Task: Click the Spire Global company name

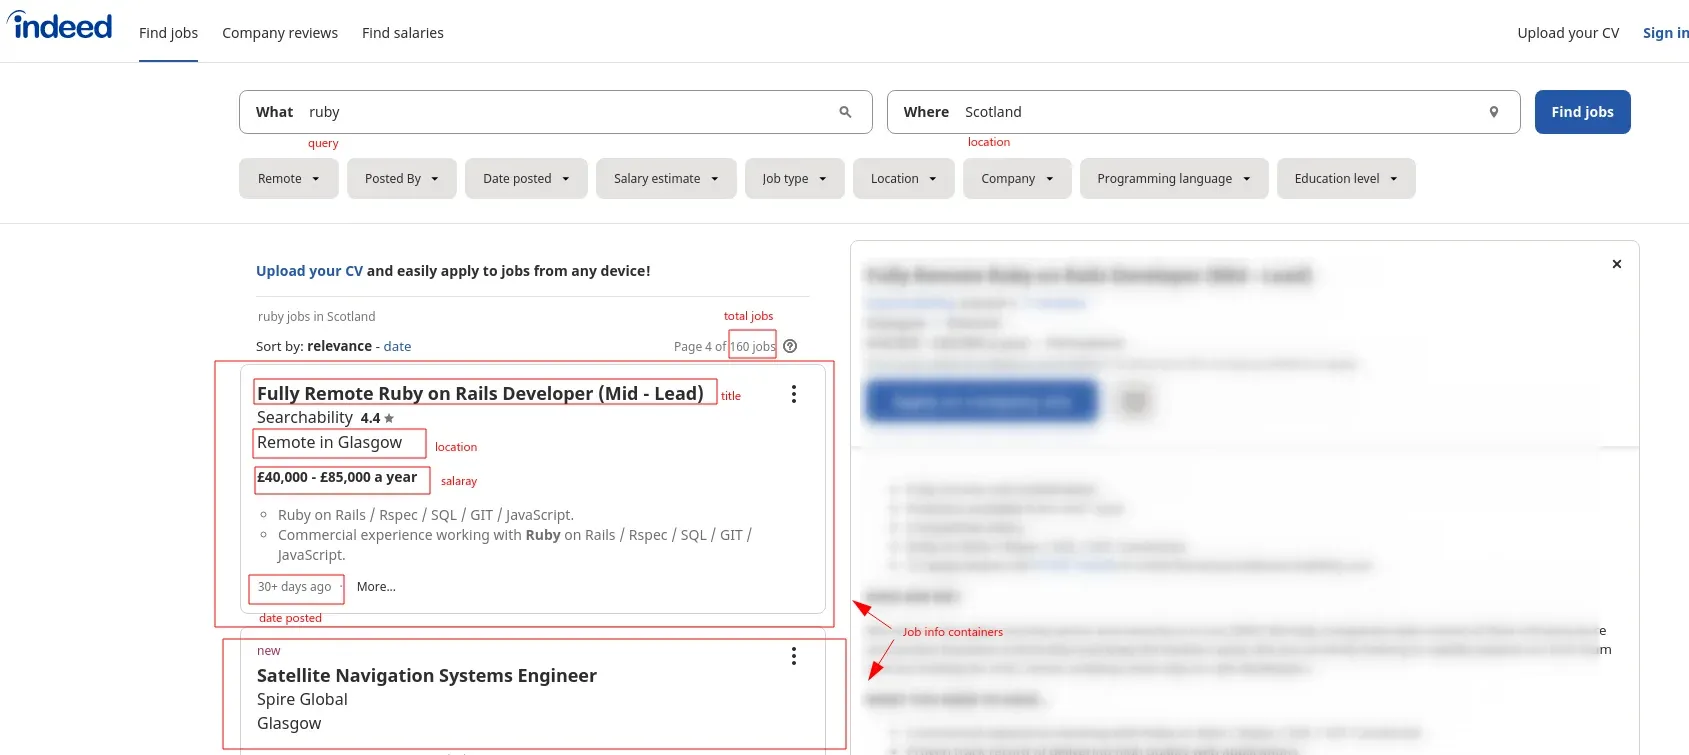Action: pos(302,699)
